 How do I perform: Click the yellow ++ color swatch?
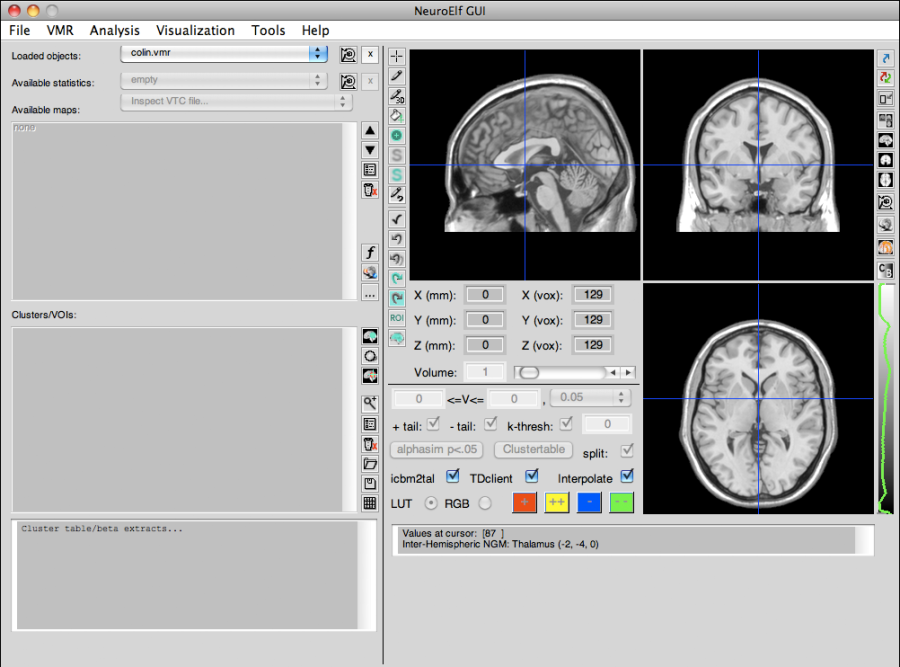557,503
